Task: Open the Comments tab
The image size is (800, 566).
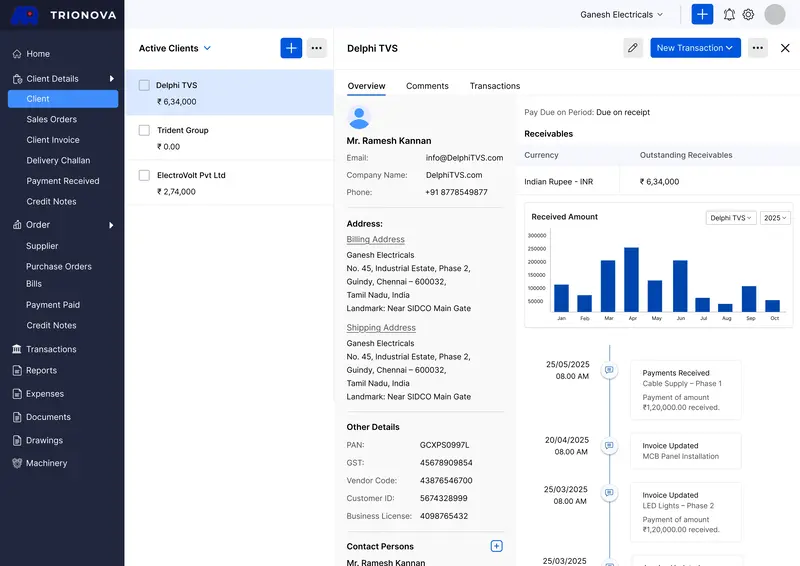Action: pyautogui.click(x=427, y=86)
